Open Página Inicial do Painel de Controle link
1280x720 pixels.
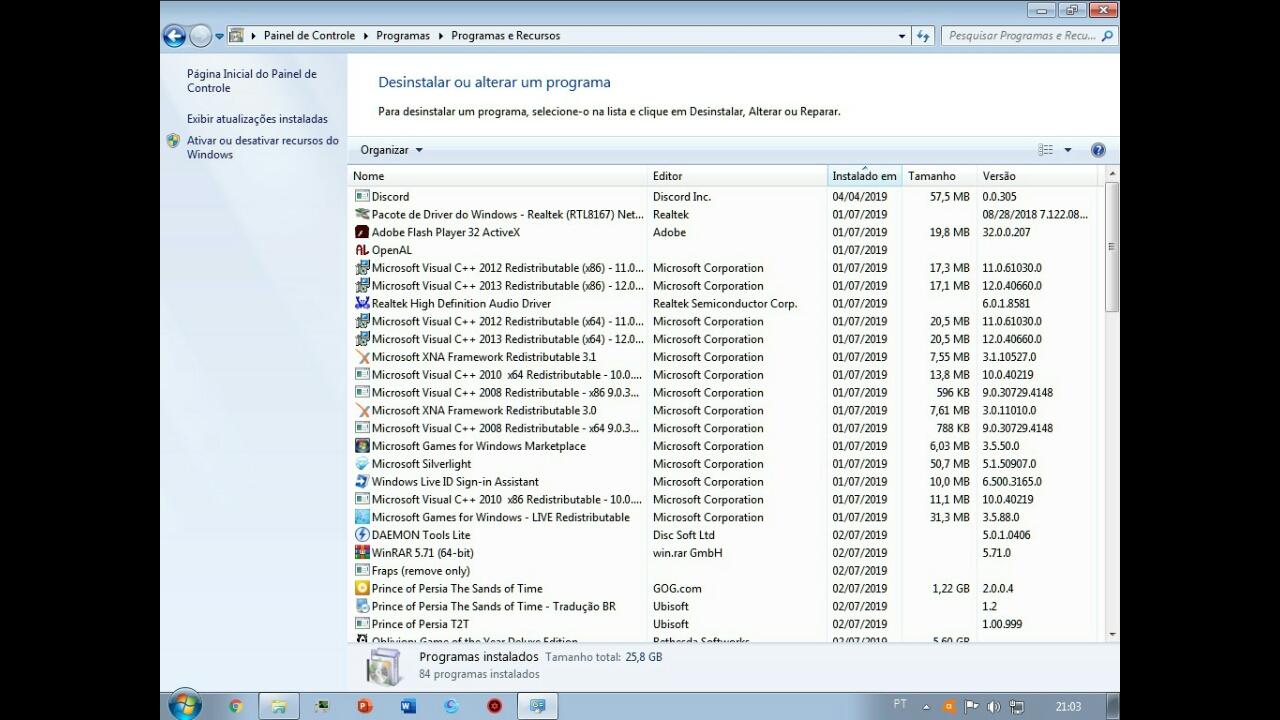click(252, 81)
